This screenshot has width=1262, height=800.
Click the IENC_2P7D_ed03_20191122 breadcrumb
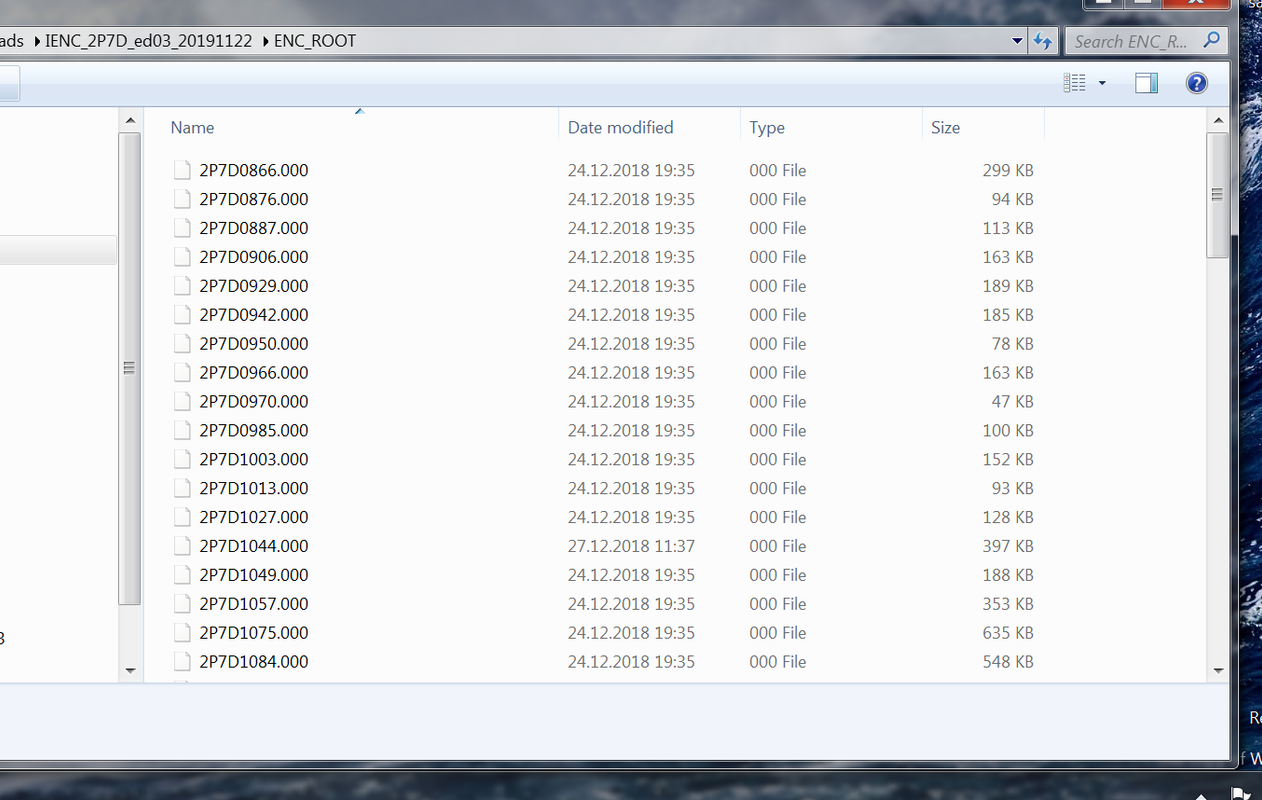pos(151,41)
